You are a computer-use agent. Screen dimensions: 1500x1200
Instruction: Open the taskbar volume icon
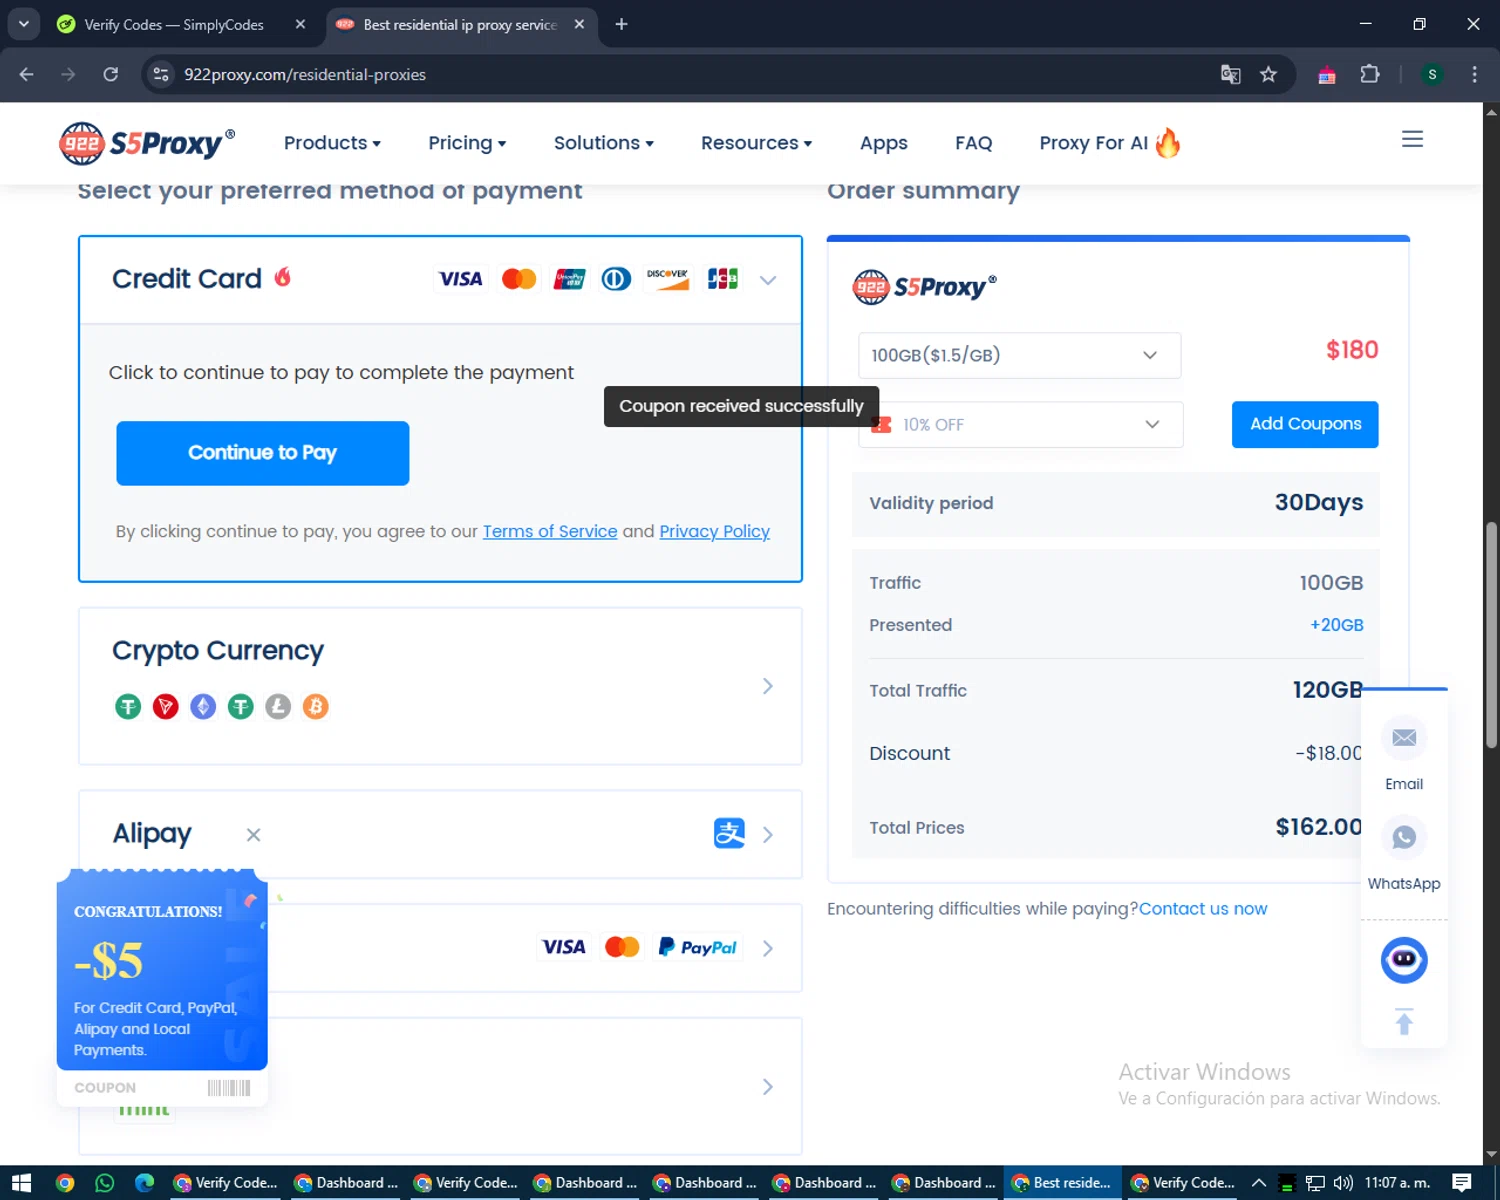[x=1343, y=1183]
